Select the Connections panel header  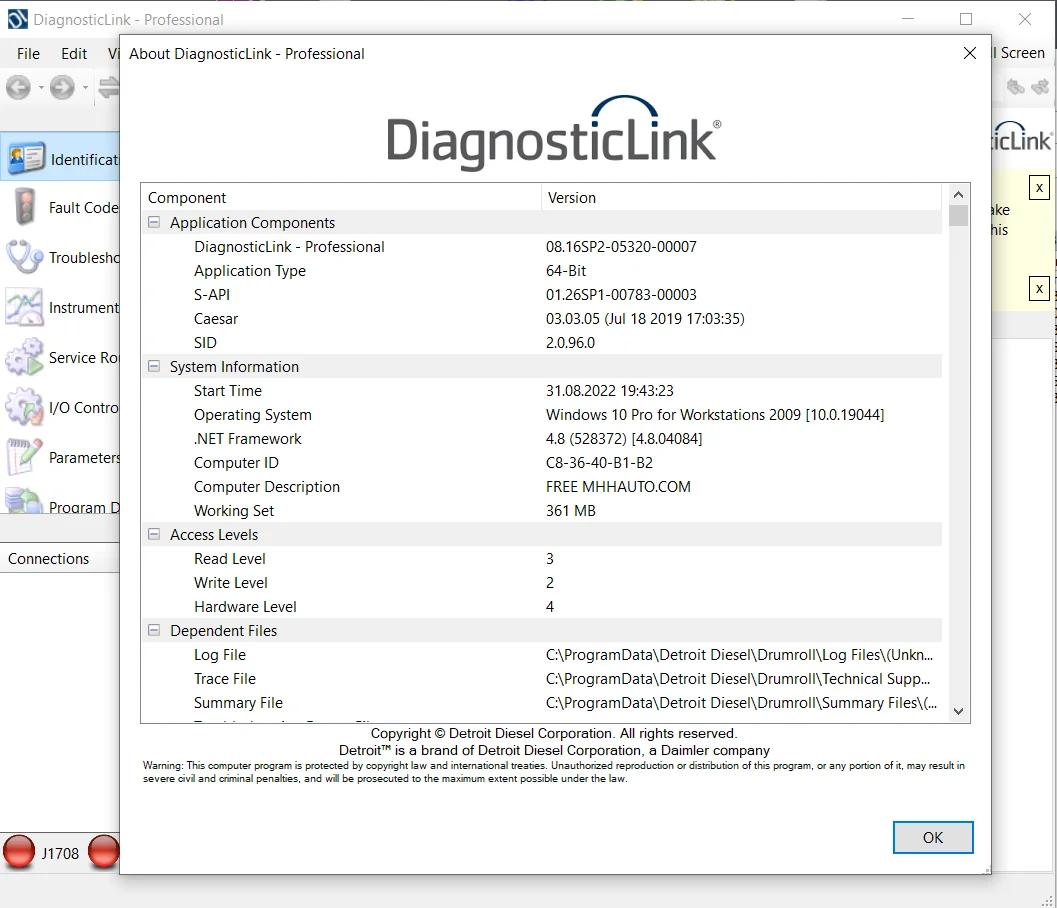(x=59, y=558)
